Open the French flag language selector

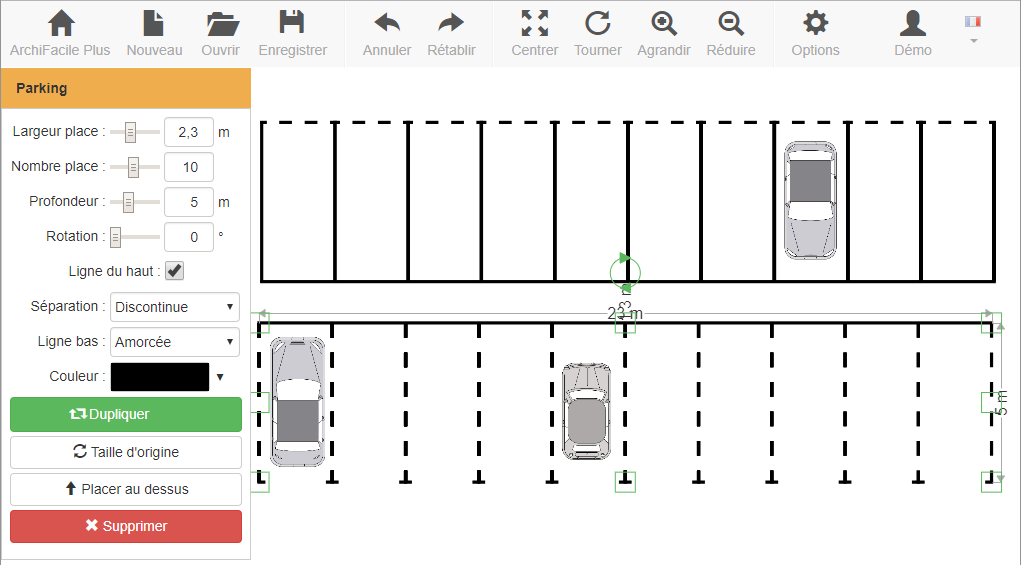[x=973, y=28]
